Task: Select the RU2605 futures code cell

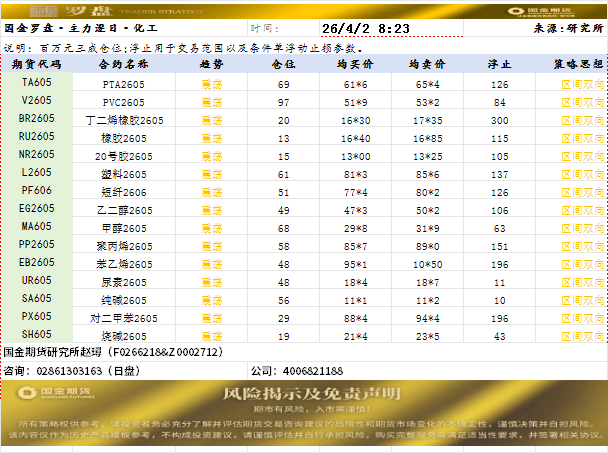Action: pyautogui.click(x=36, y=136)
